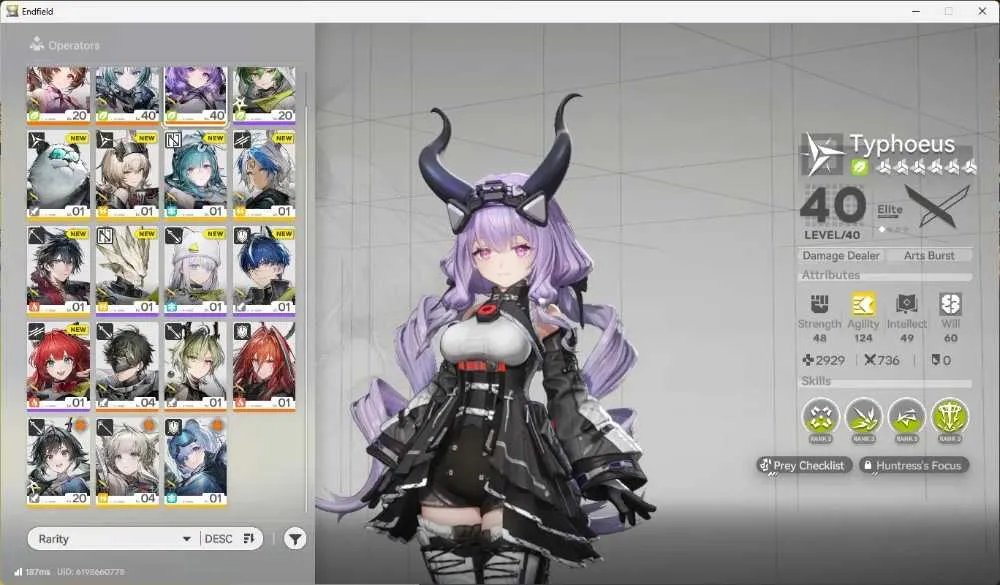Select the masked dark-haired operator at level 04
This screenshot has width=1000, height=585.
pos(127,366)
